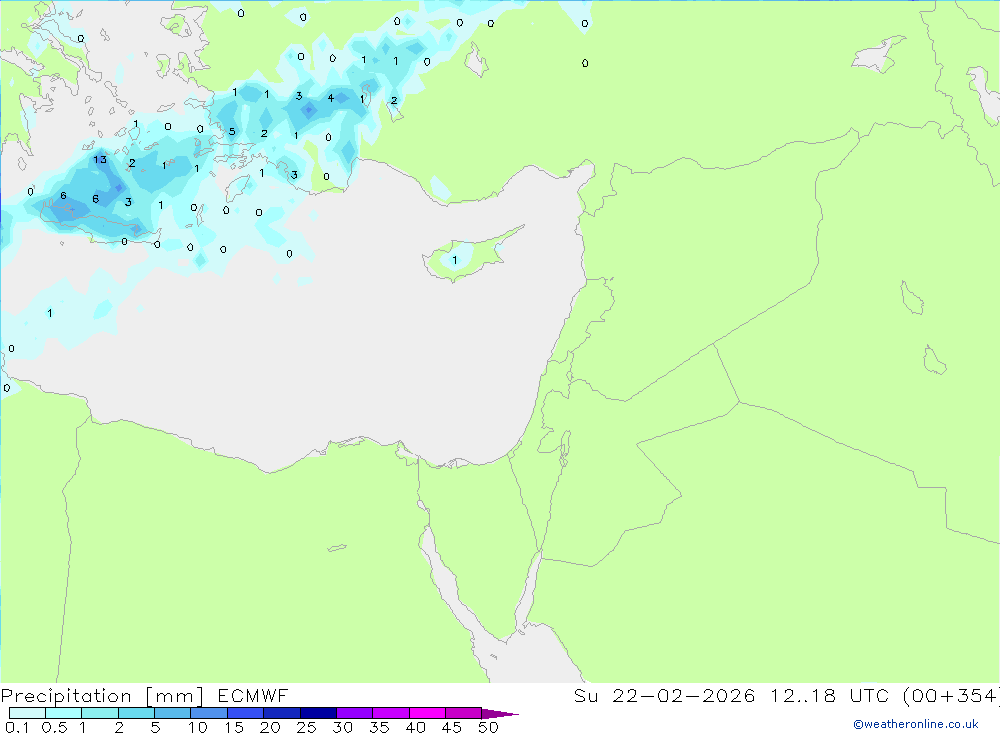Click the arrow tip above 50 mm
Screen dimensions: 1000x733
point(499,713)
